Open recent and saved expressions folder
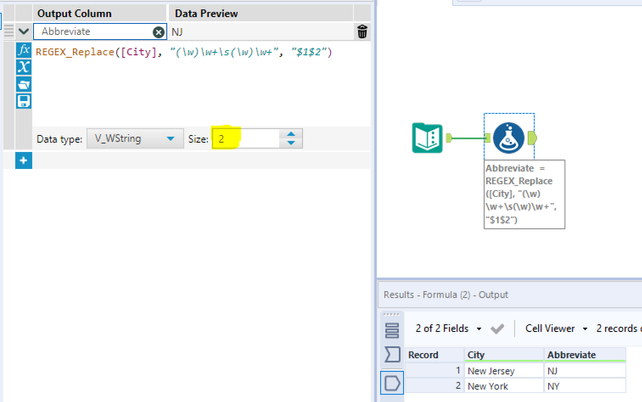The height and width of the screenshot is (402, 642). tap(24, 84)
